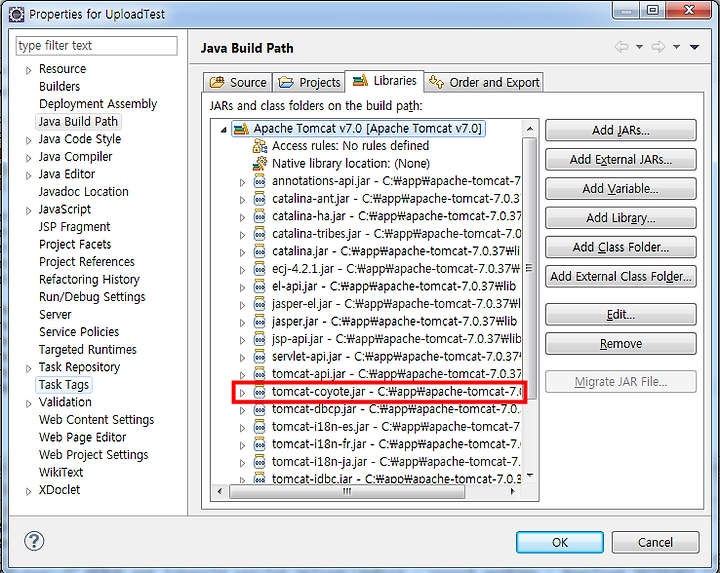
Task: Expand the Java Compiler category
Action: (28, 158)
